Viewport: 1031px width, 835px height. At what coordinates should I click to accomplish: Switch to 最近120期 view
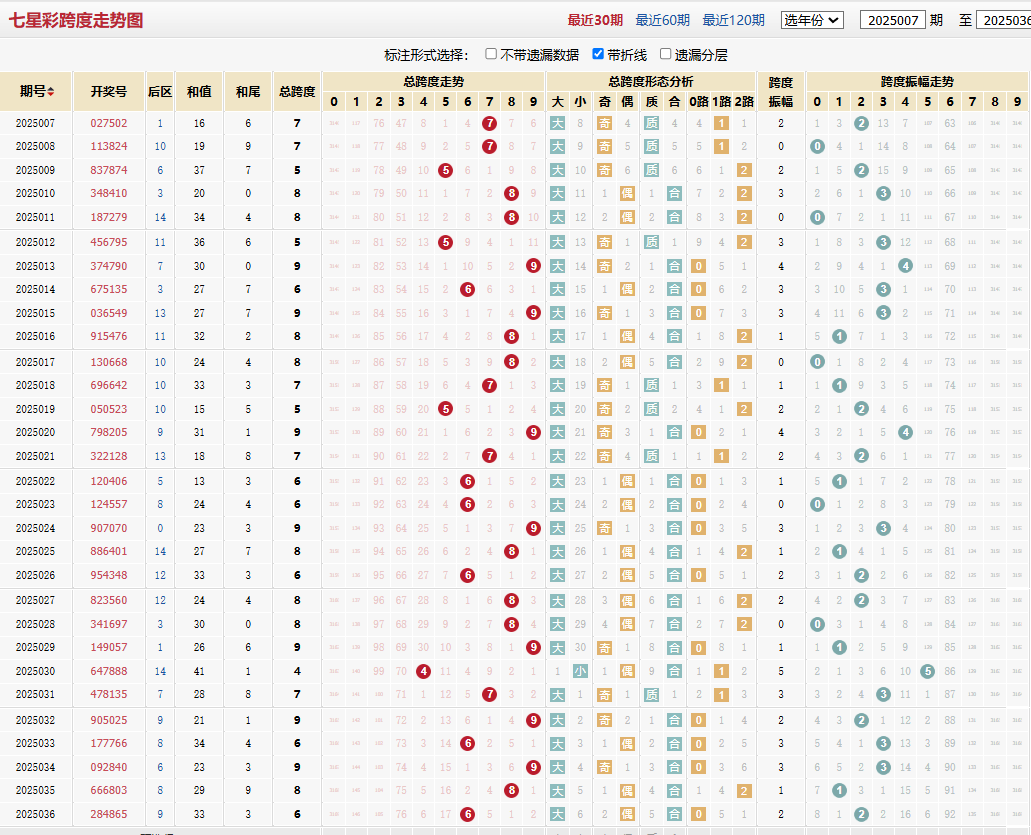tap(733, 20)
